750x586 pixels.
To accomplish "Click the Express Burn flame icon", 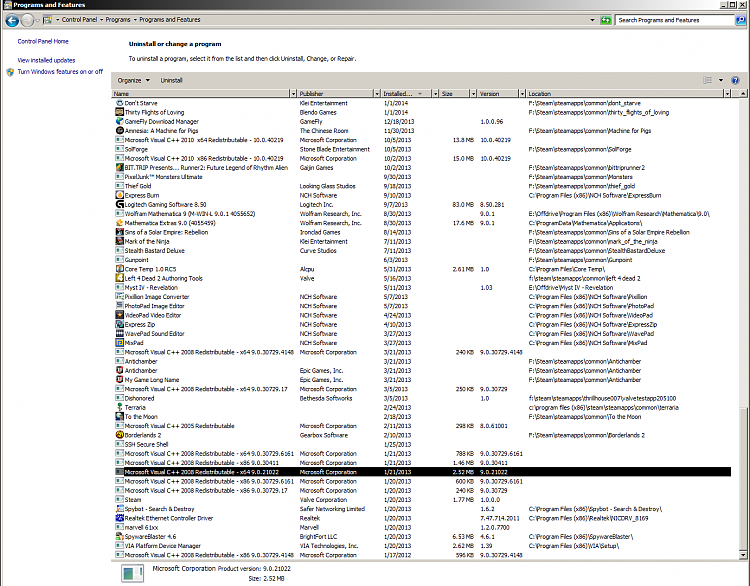I will click(120, 195).
